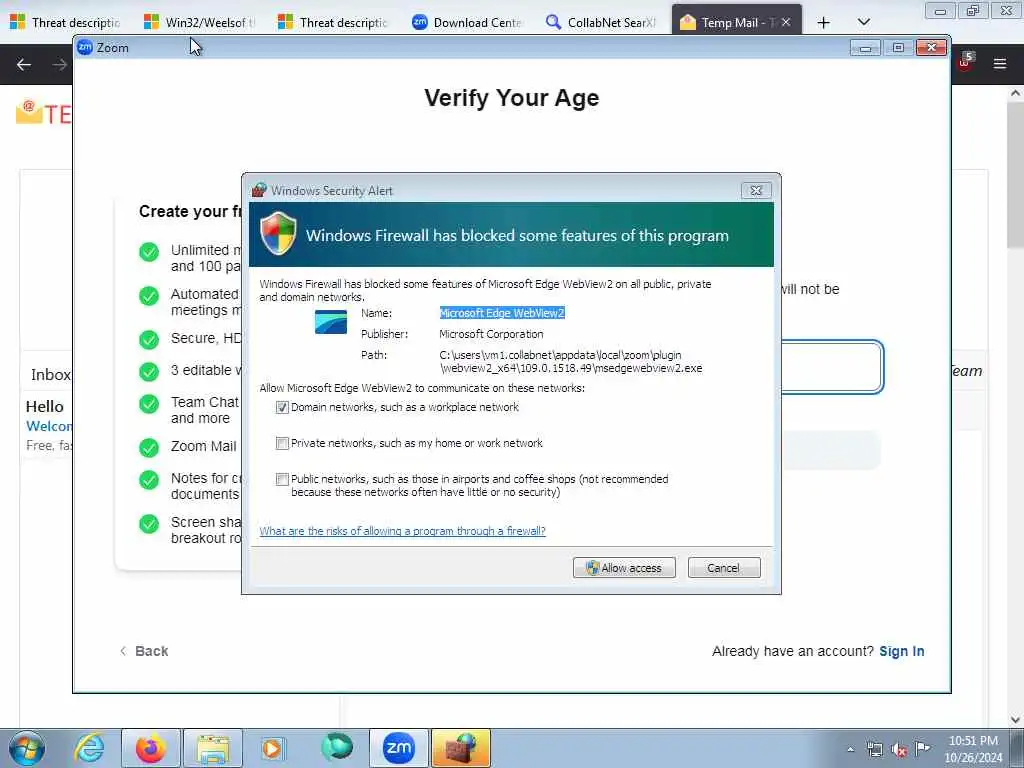Viewport: 1024px width, 768px height.
Task: Open Firefox hamburger menu
Action: click(1000, 63)
